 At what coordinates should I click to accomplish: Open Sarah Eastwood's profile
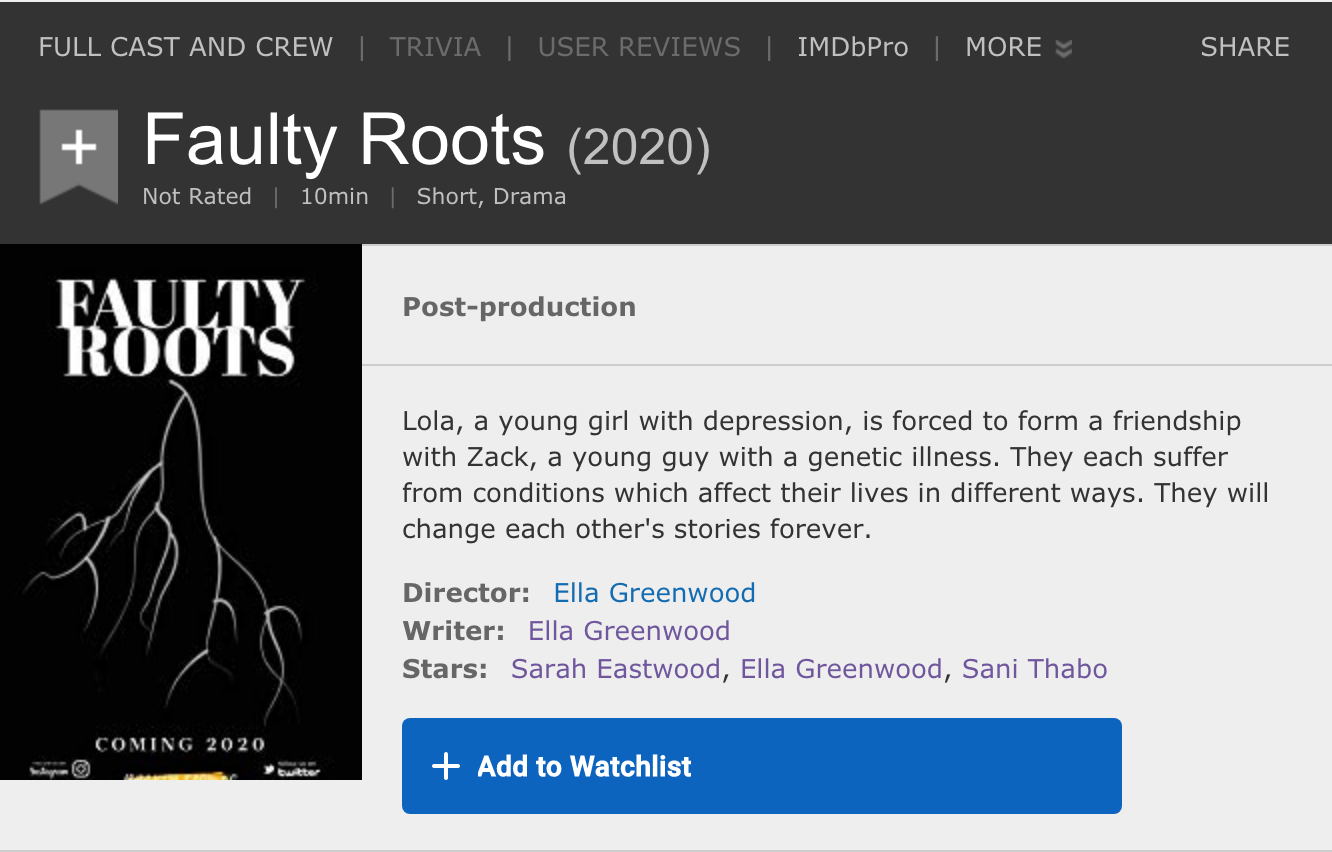pos(615,669)
